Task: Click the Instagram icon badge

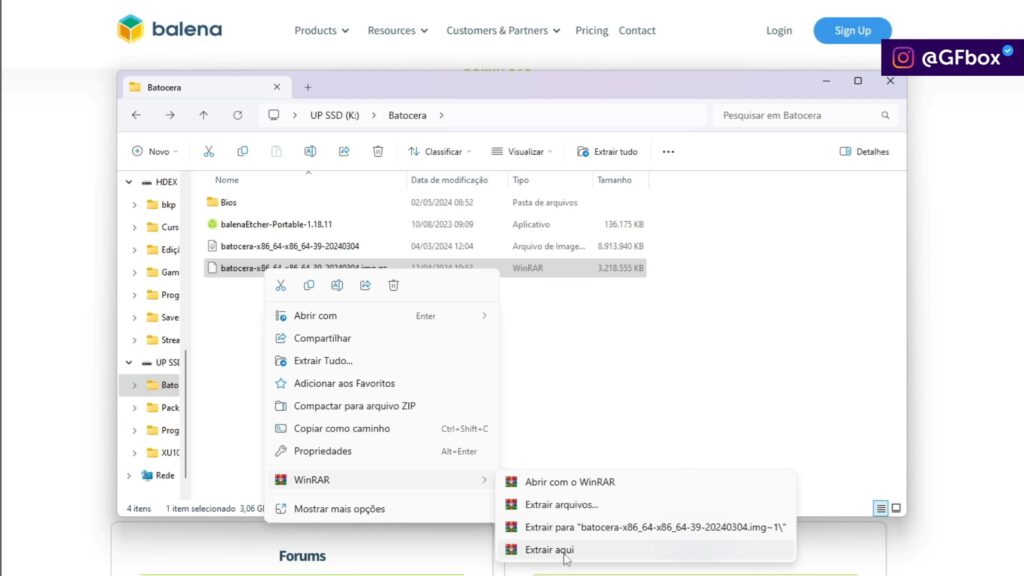Action: pos(903,57)
